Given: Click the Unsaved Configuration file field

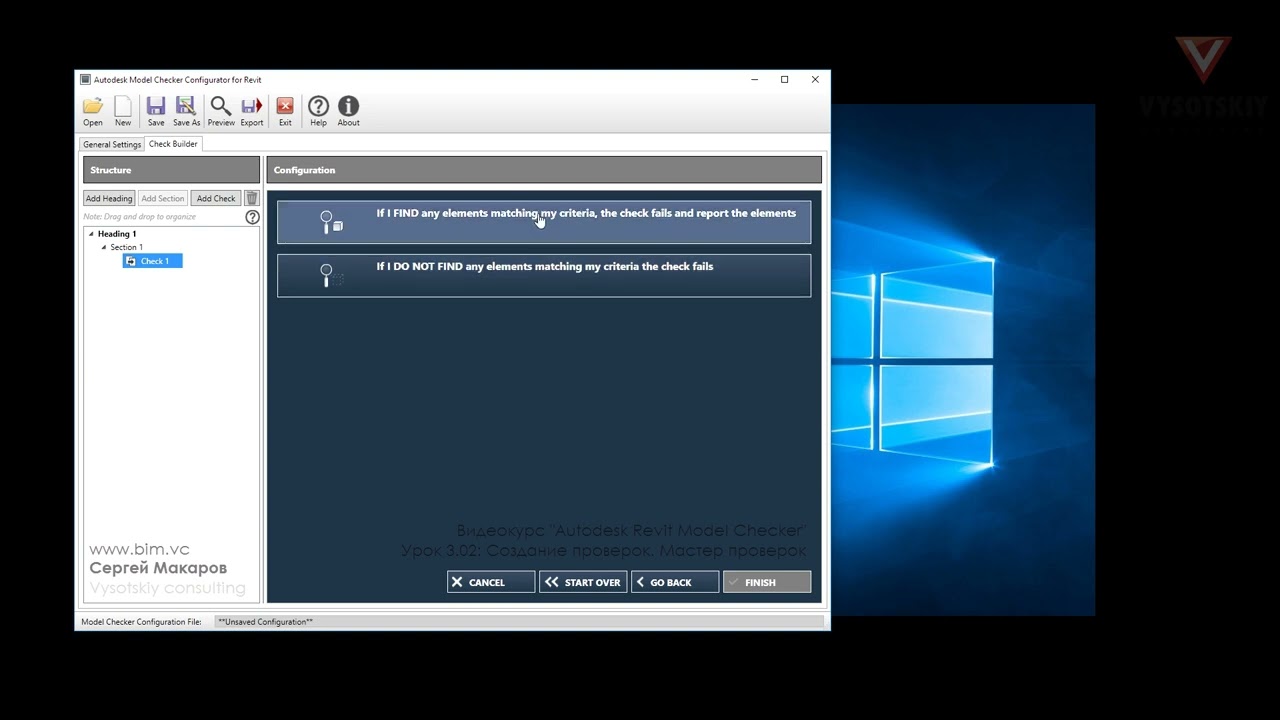Looking at the screenshot, I should click(519, 622).
